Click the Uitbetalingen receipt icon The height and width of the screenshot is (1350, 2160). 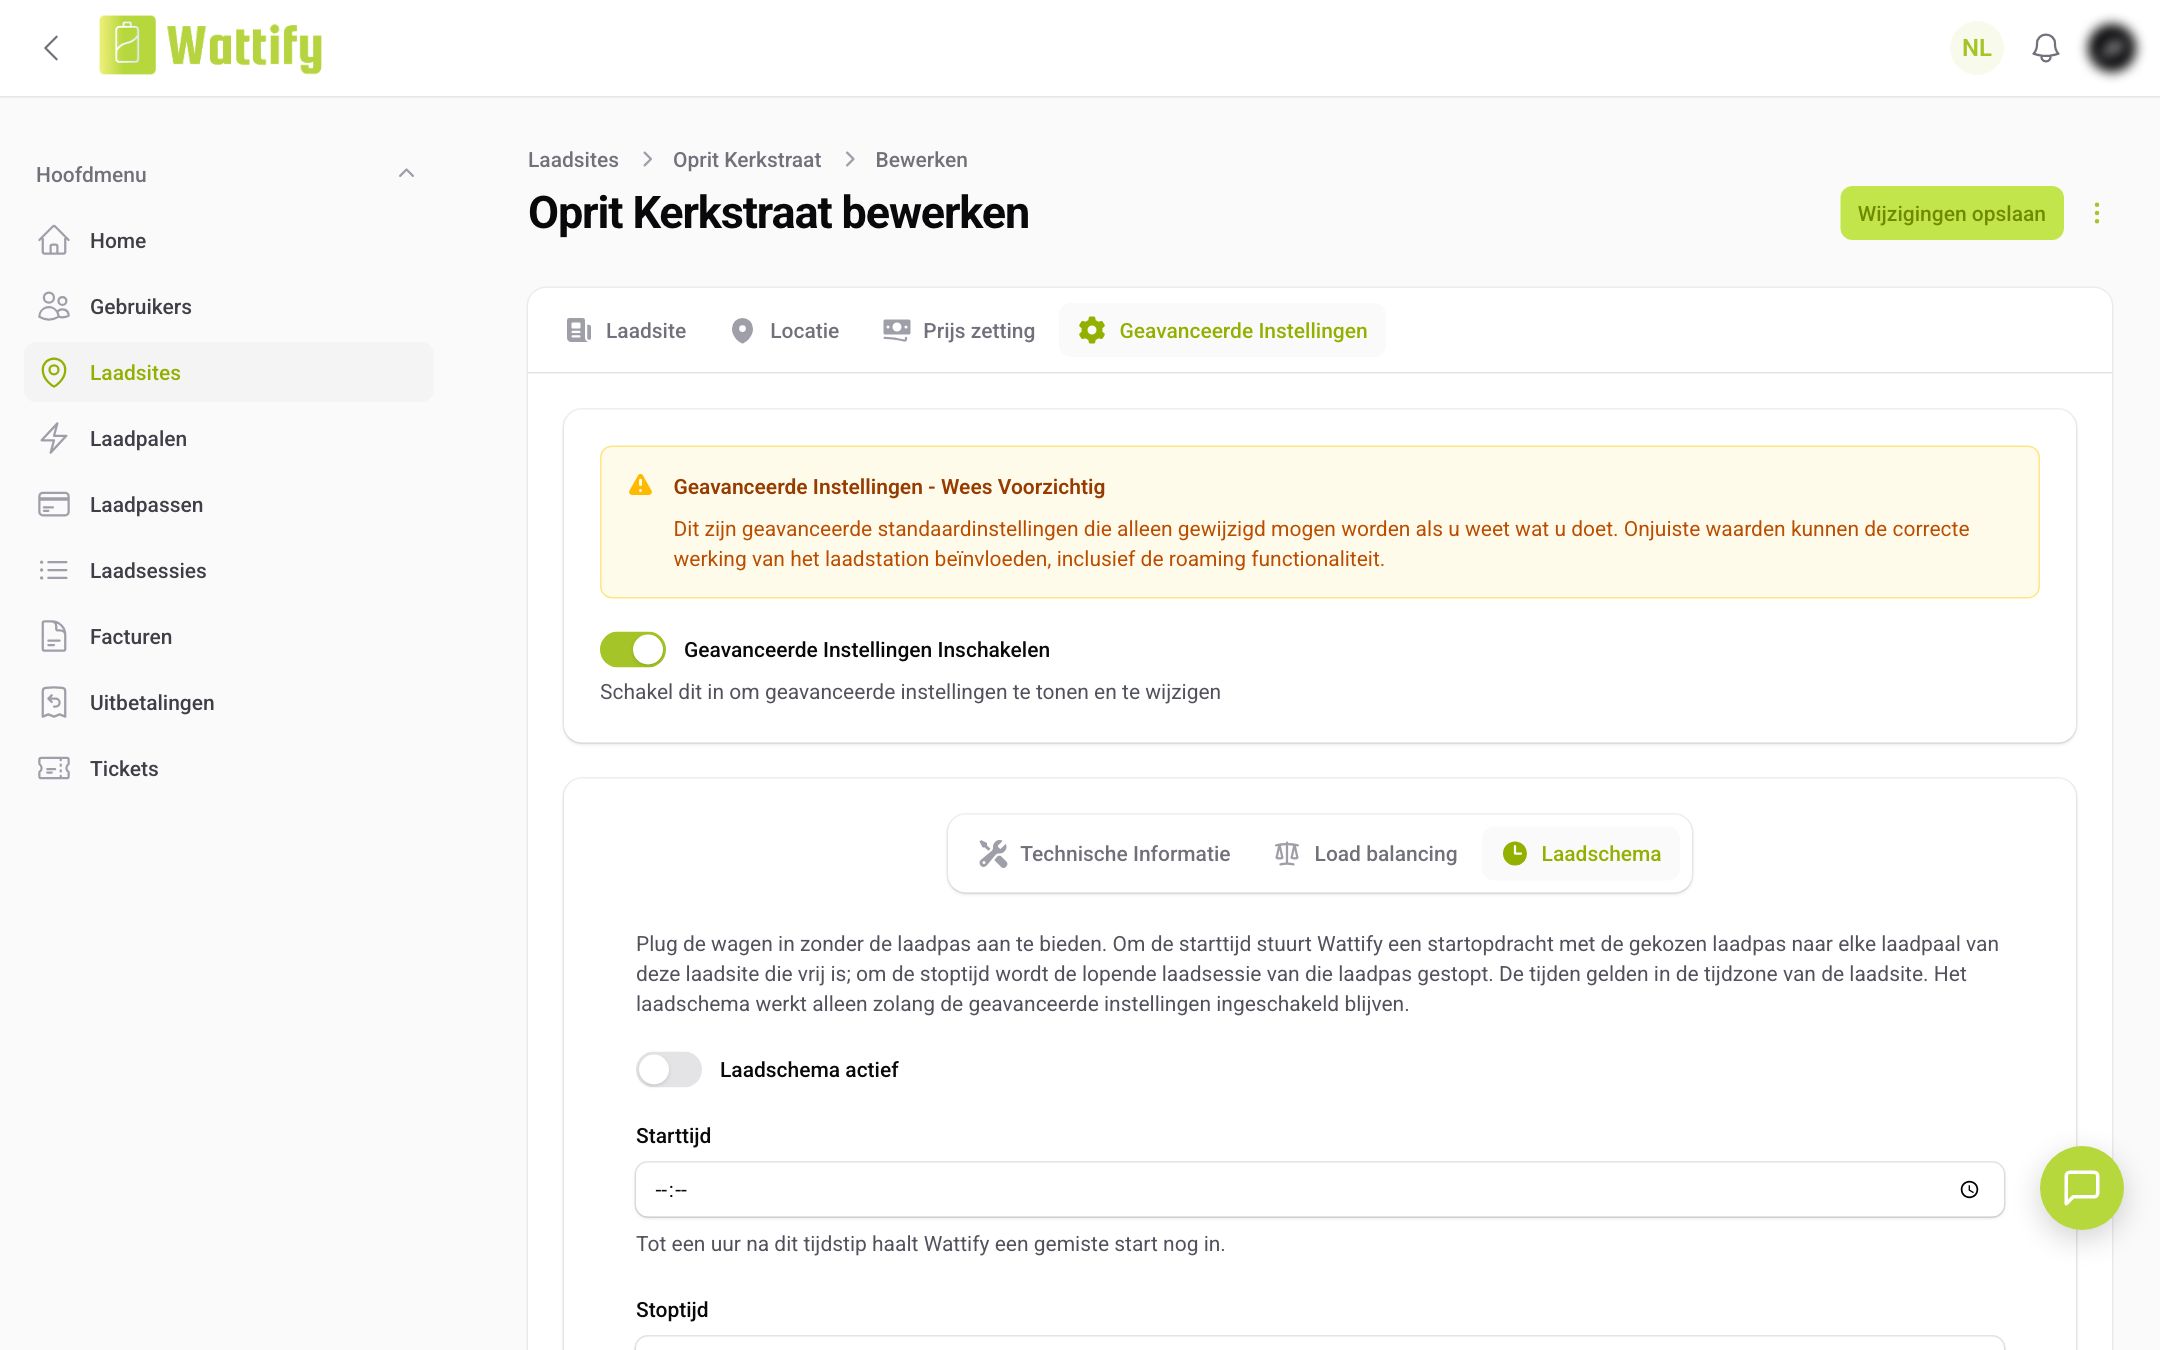click(54, 703)
